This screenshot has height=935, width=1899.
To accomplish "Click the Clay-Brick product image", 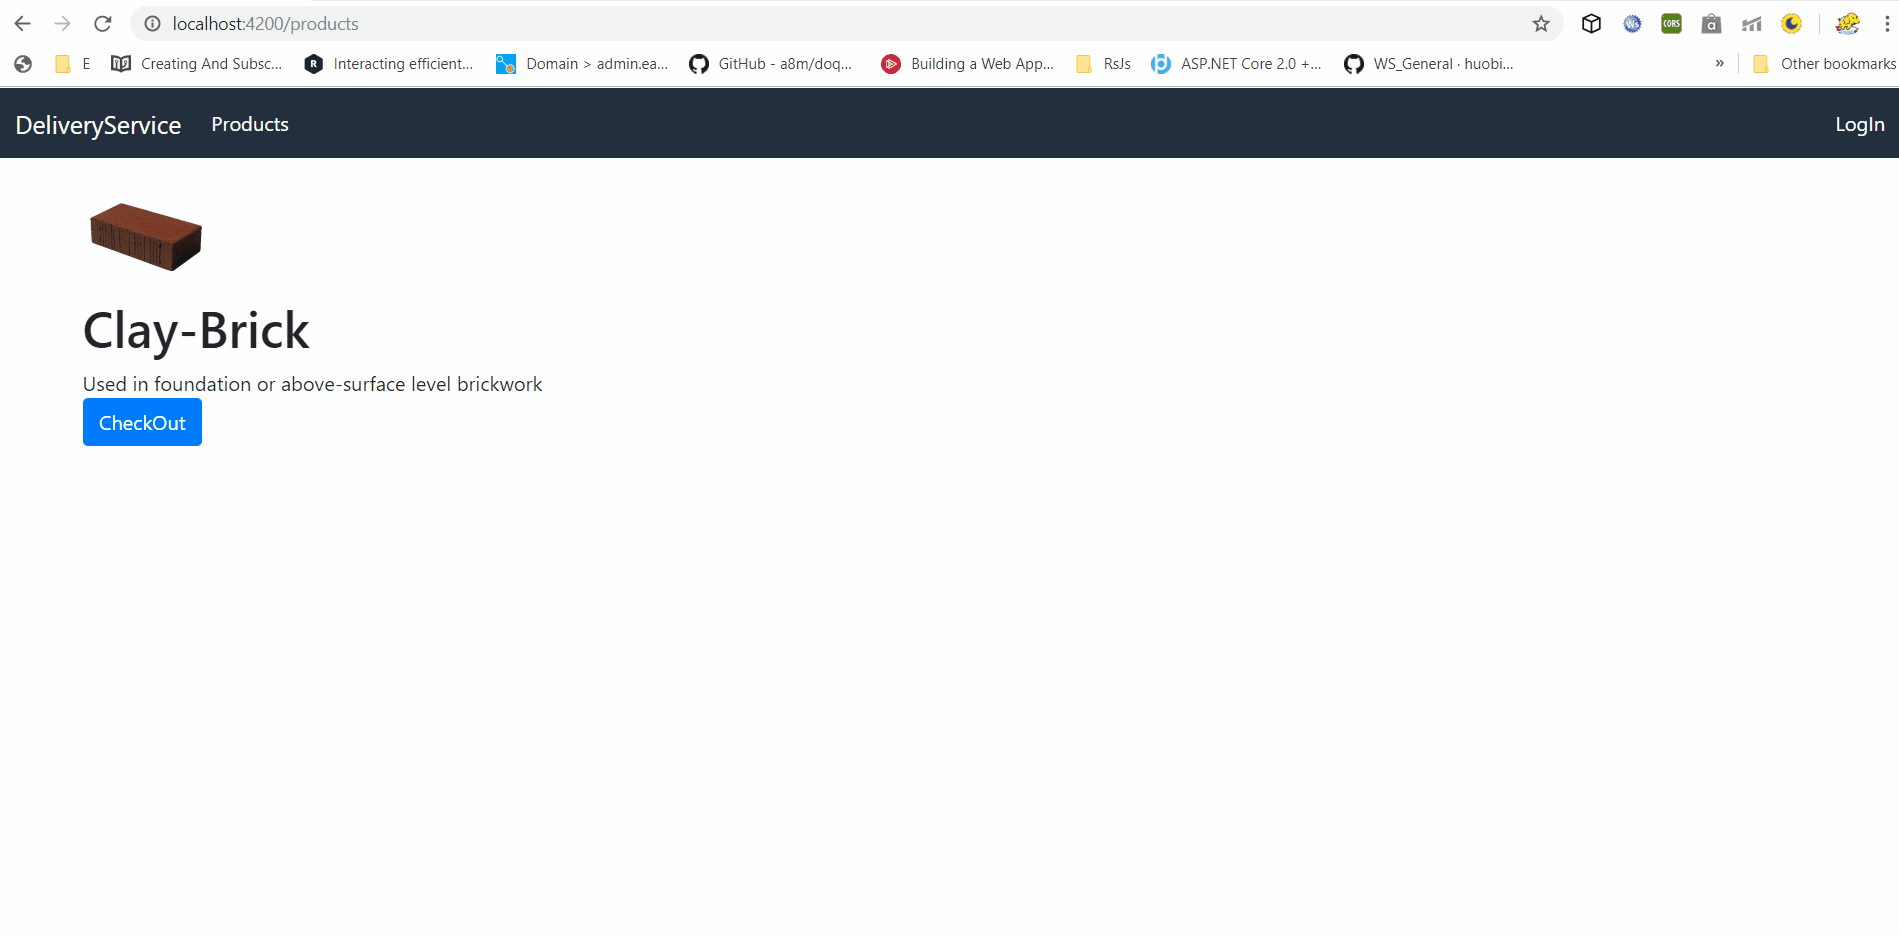I will tap(144, 236).
